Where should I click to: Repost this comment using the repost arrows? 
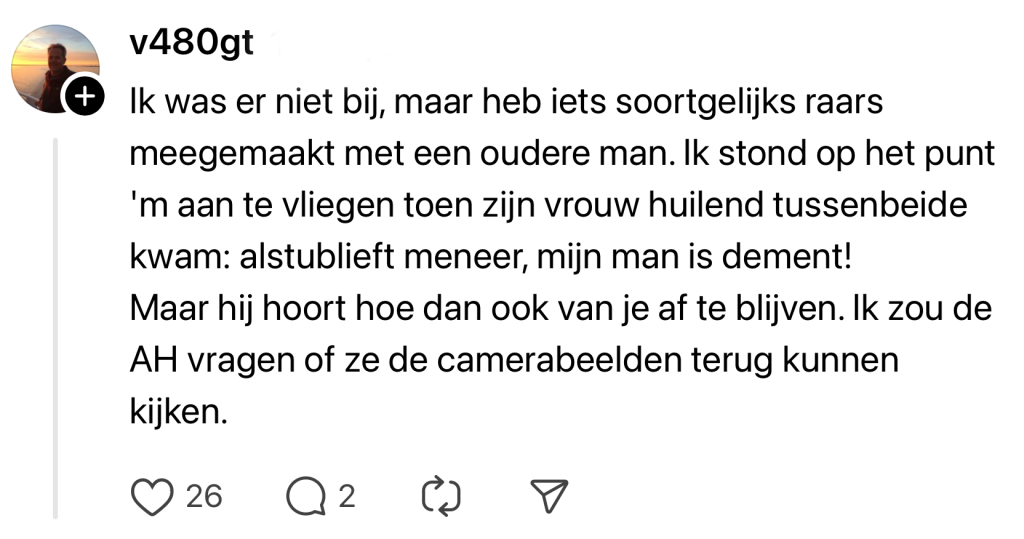439,495
